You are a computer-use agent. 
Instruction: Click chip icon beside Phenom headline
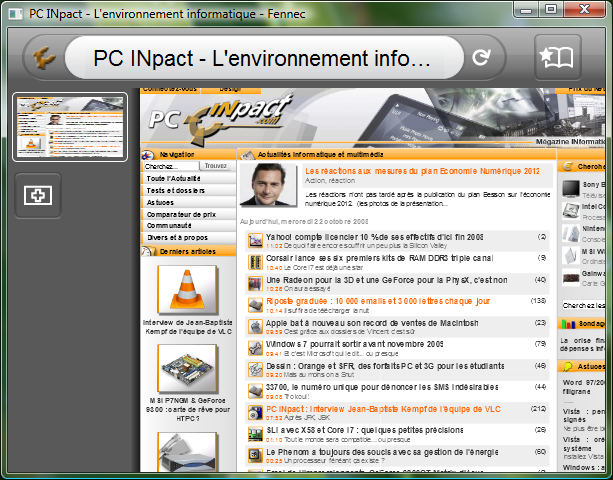[255, 456]
